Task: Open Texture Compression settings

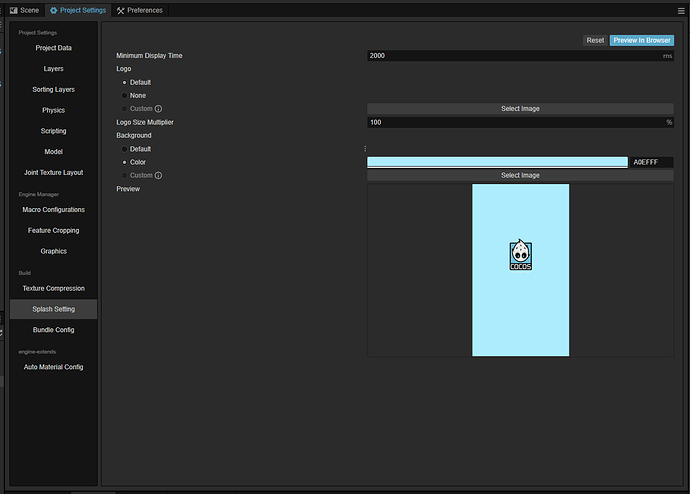Action: coord(53,289)
